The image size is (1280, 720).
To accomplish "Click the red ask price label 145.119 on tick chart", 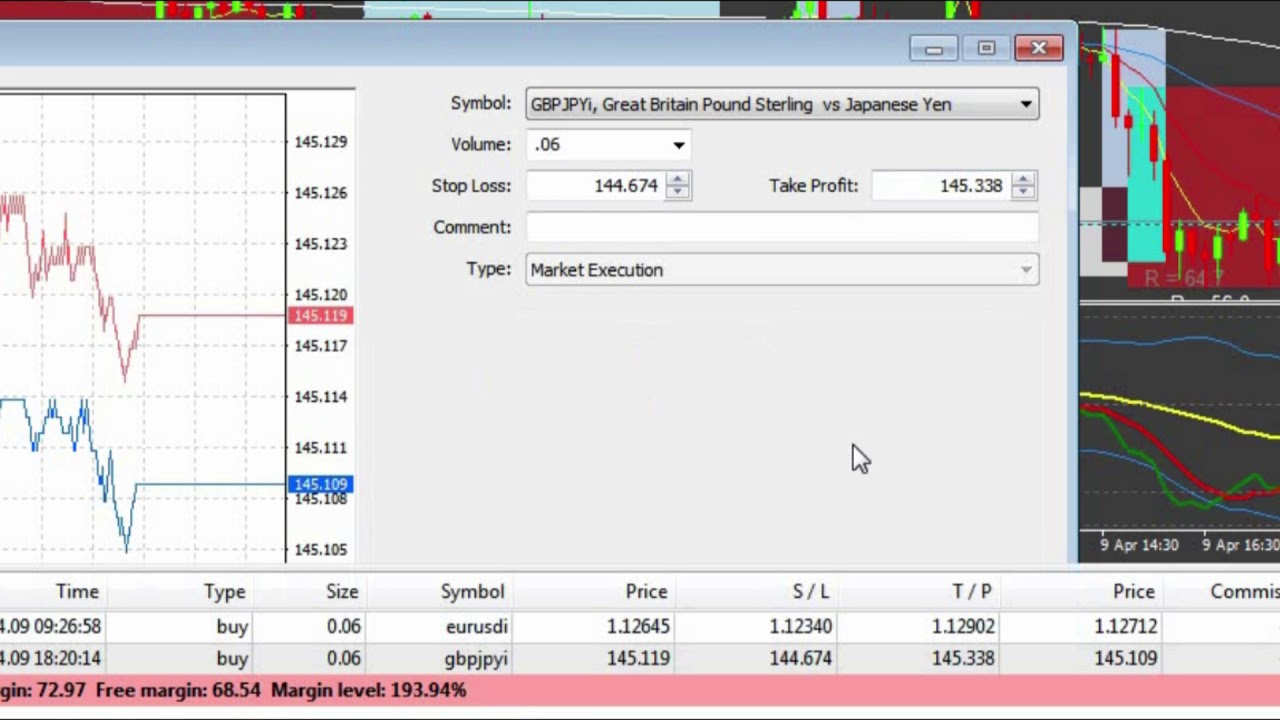I will pyautogui.click(x=321, y=316).
